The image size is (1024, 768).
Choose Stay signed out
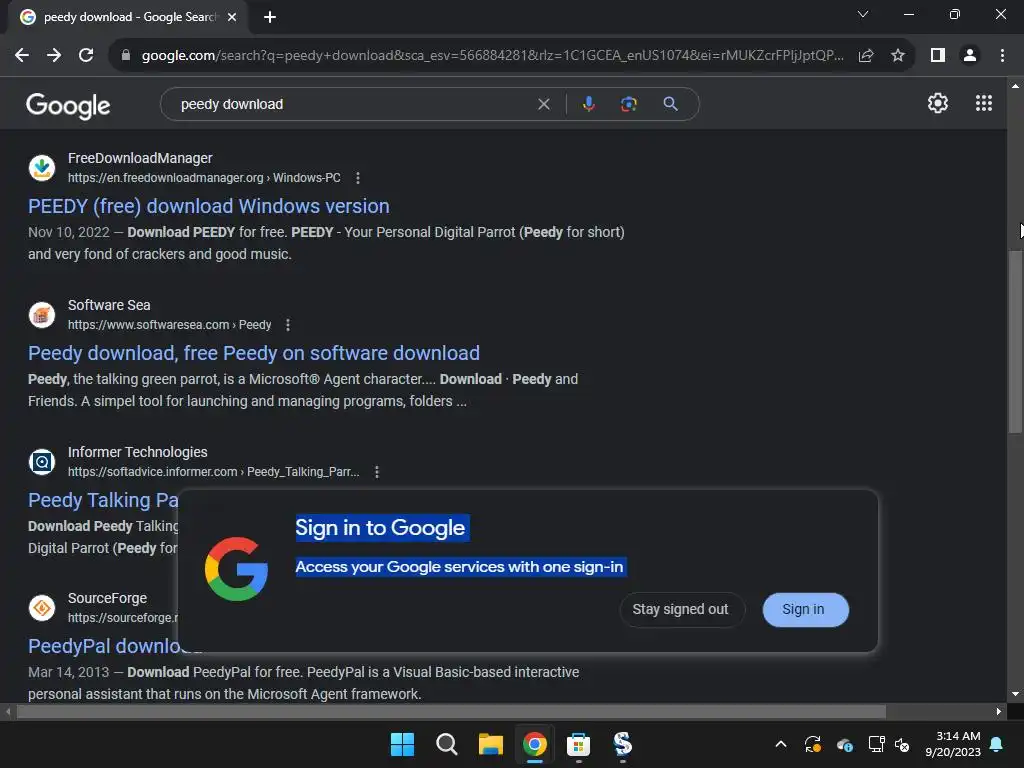tap(680, 609)
